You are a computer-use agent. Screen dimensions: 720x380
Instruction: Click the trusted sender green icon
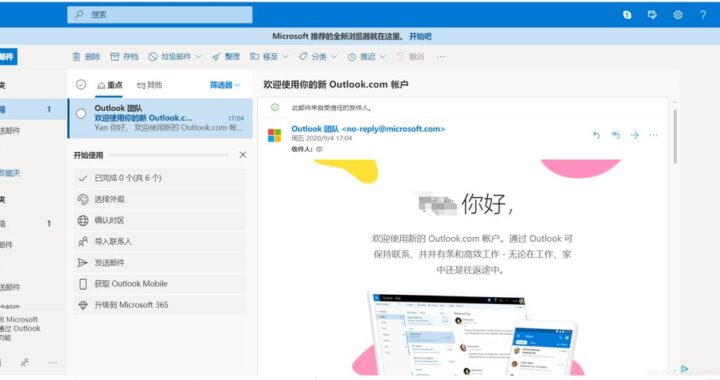[275, 107]
